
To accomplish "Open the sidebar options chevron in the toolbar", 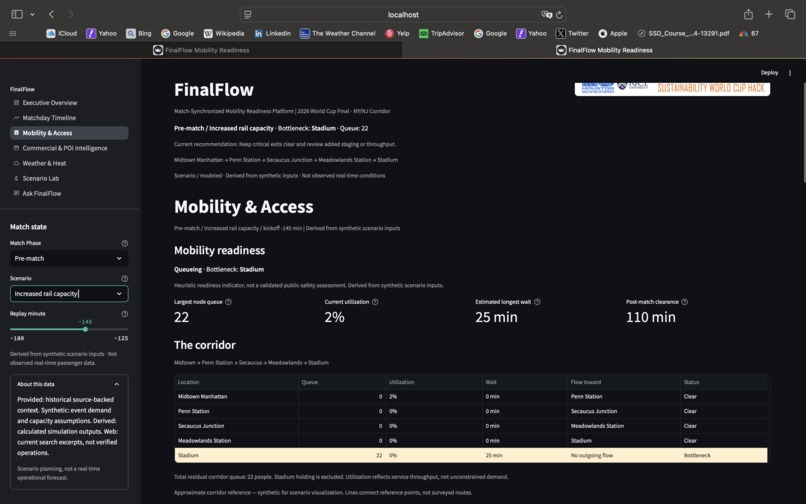I will (x=32, y=14).
